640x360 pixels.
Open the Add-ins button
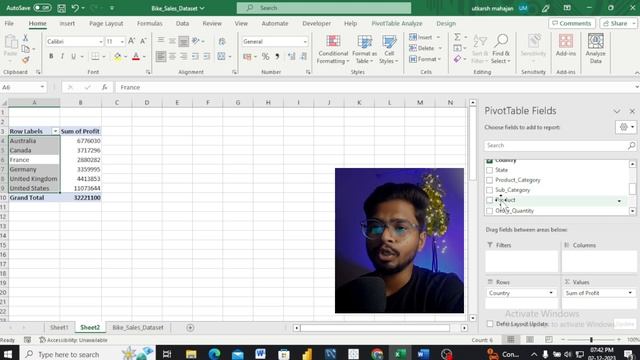[x=566, y=45]
